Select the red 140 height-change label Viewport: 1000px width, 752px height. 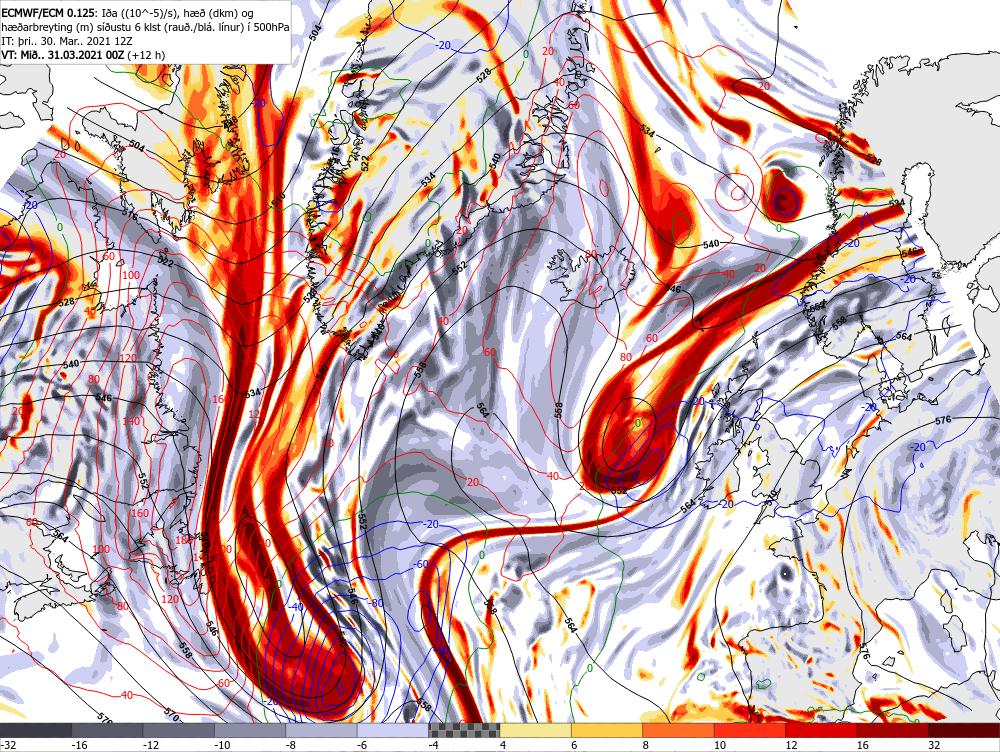[130, 422]
